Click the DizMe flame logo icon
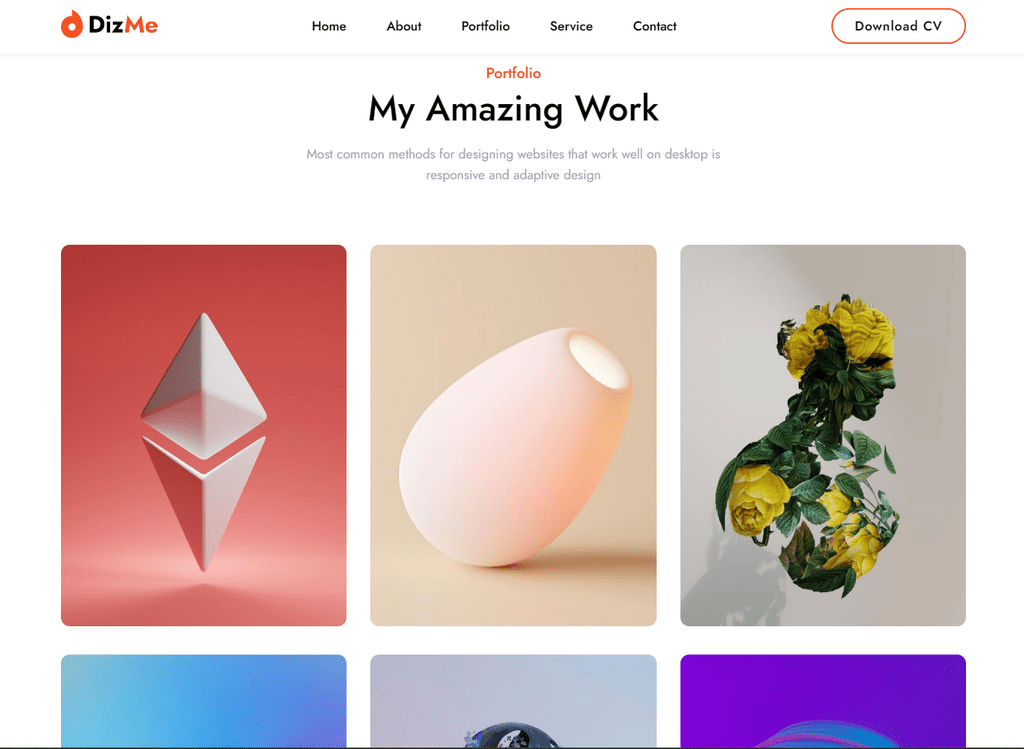The image size is (1024, 749). [x=72, y=25]
